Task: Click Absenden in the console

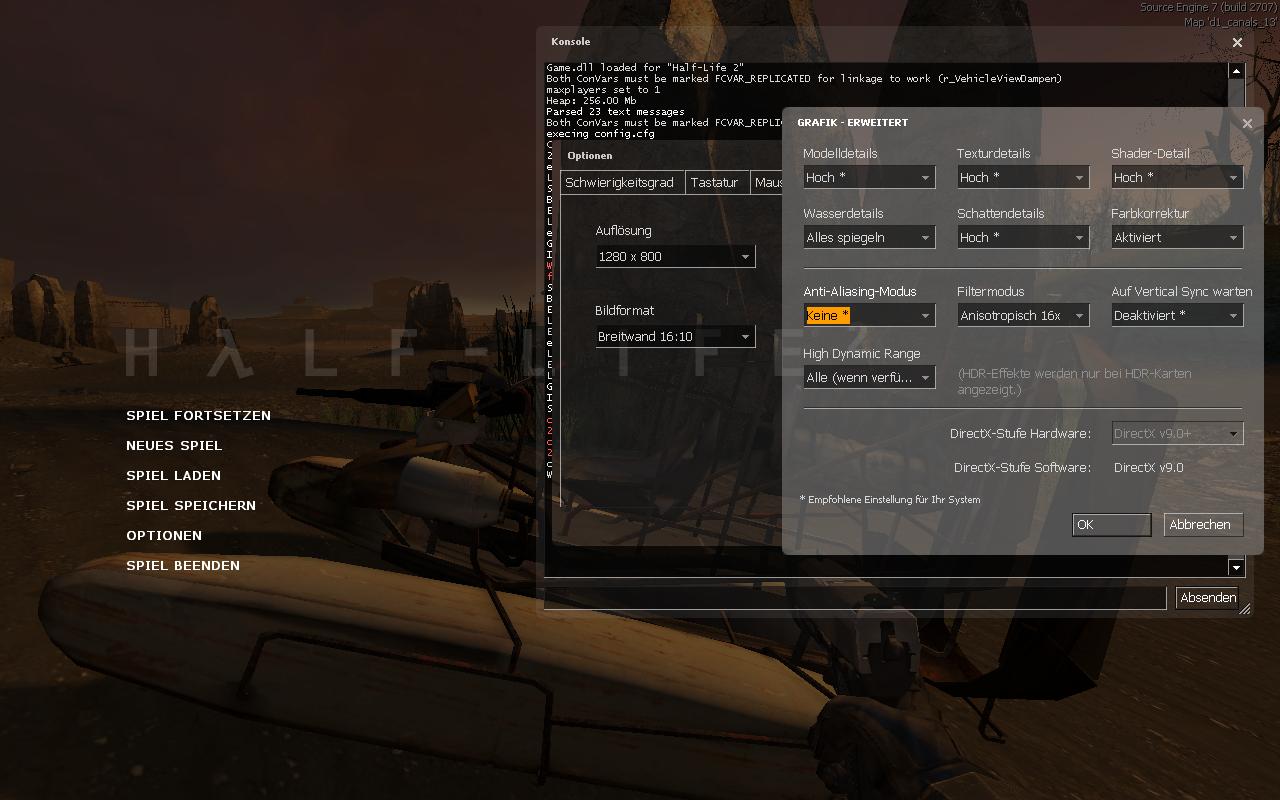Action: [1207, 597]
